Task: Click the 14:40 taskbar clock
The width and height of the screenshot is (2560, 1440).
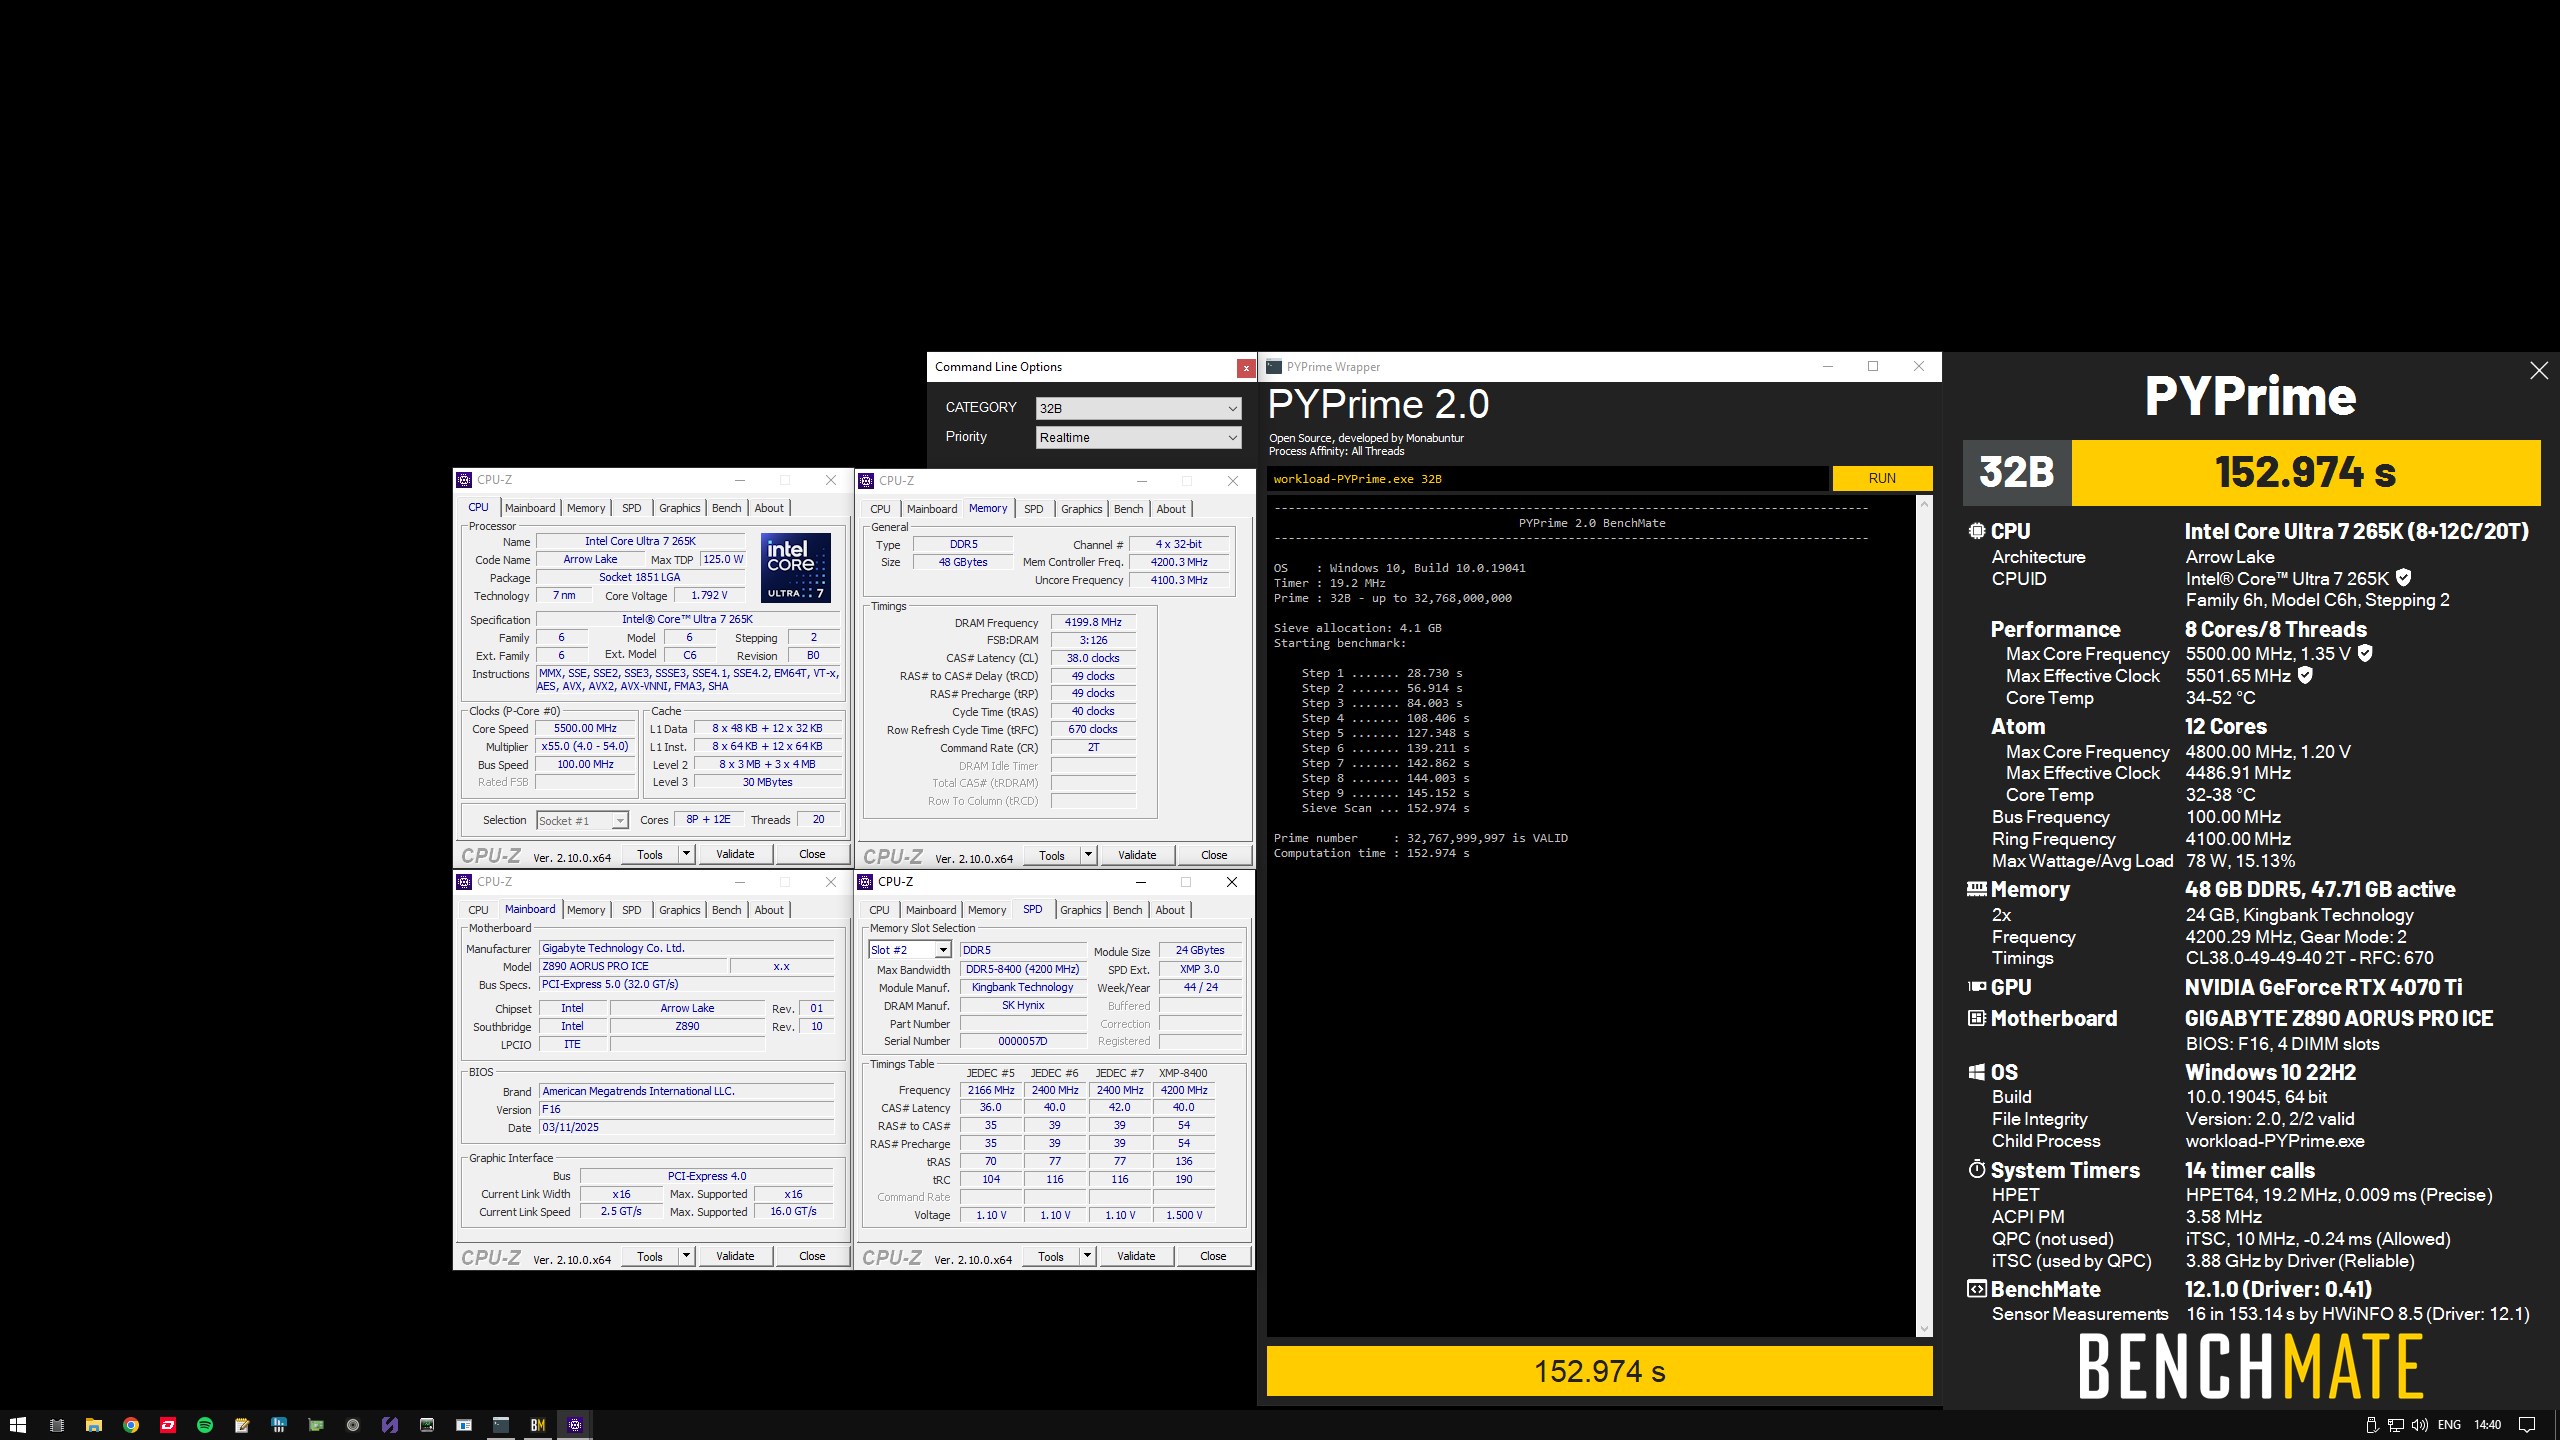Action: (x=2488, y=1425)
